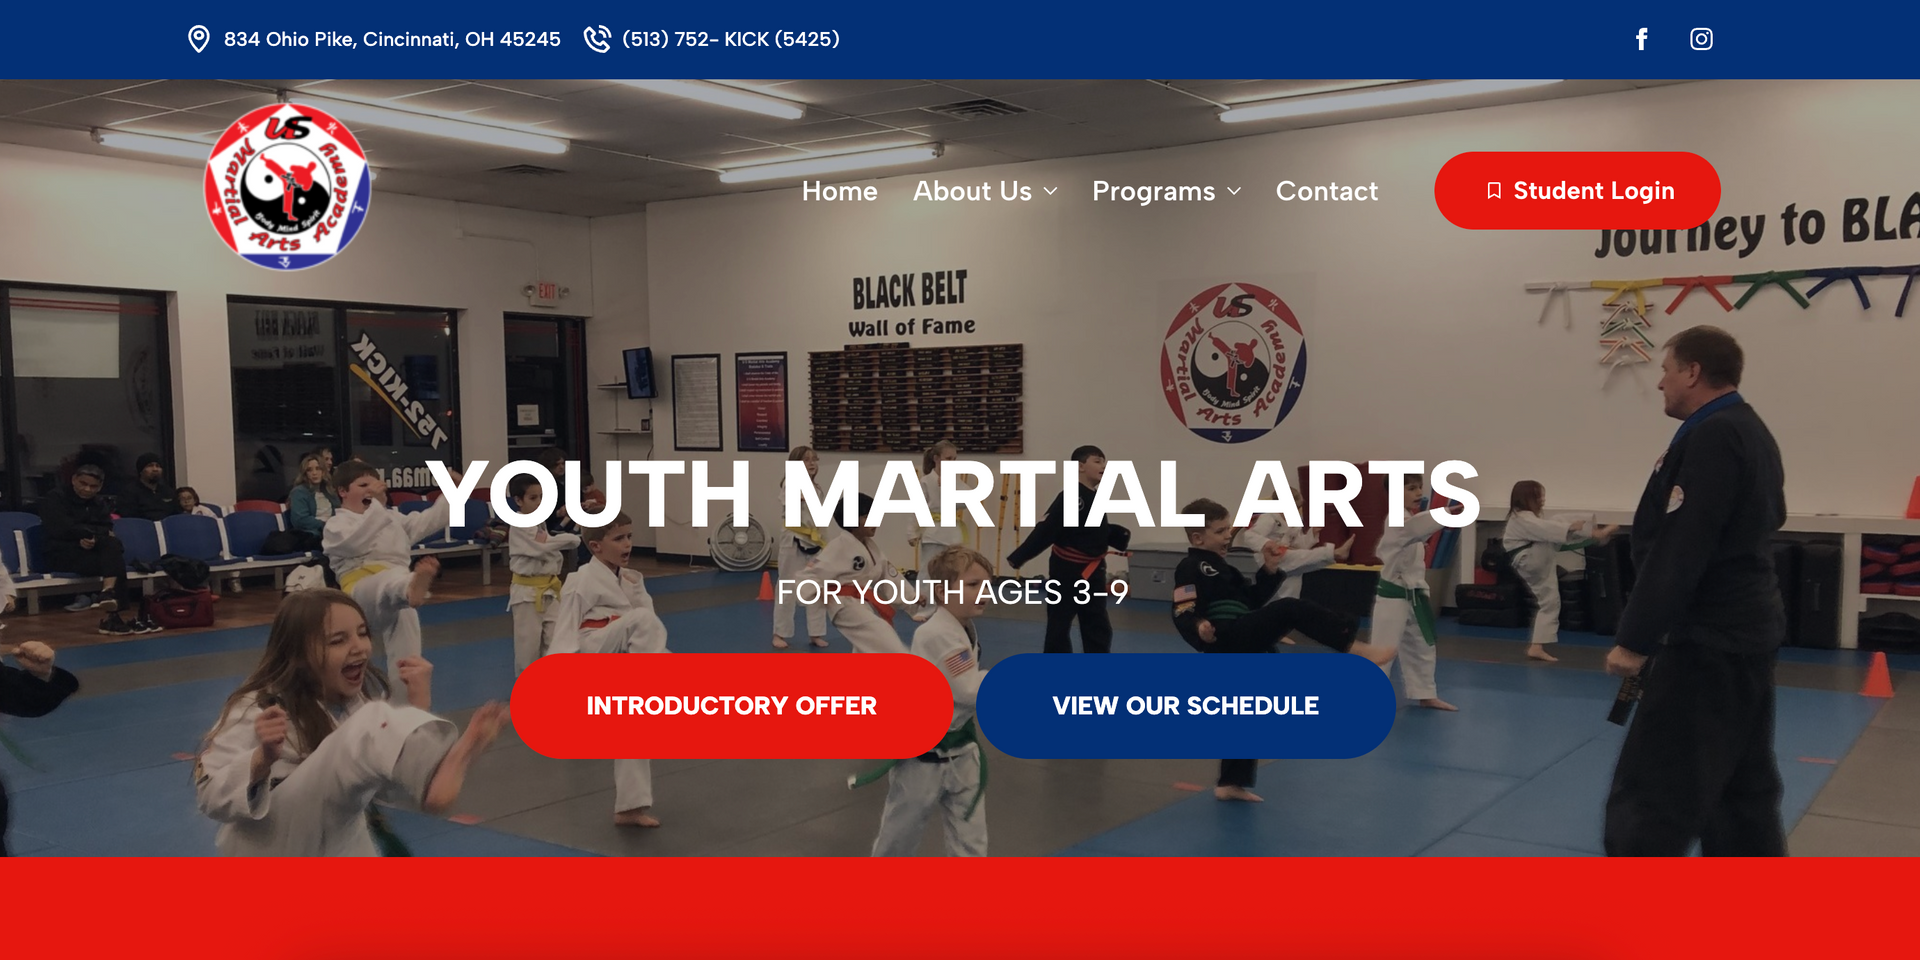Open the Contact menu item
Screen dimensions: 1920x960
point(1327,191)
